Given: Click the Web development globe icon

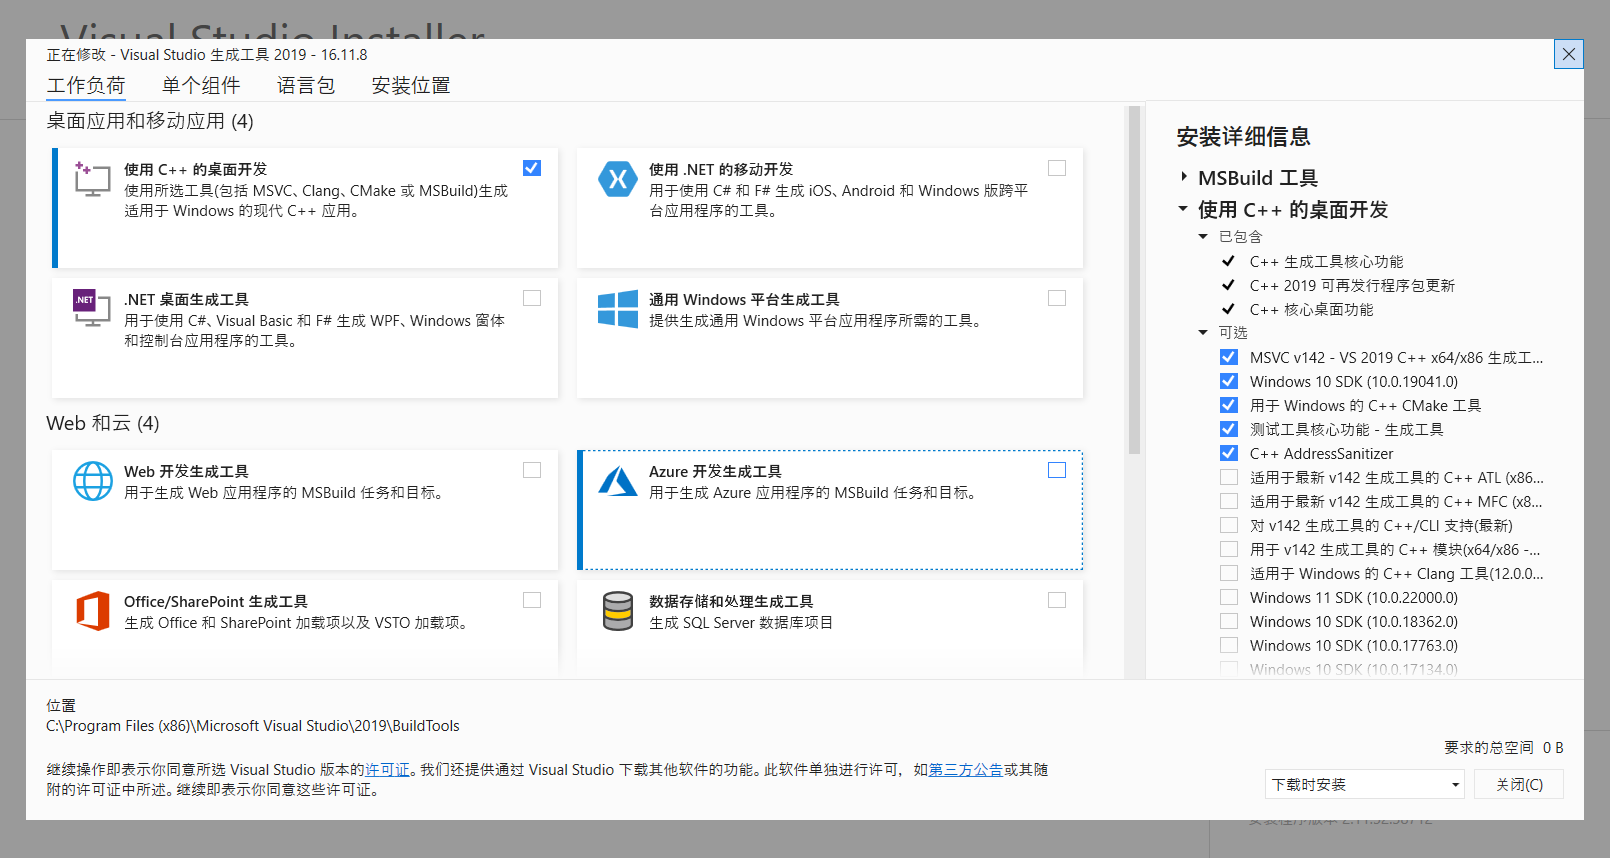Looking at the screenshot, I should [93, 481].
